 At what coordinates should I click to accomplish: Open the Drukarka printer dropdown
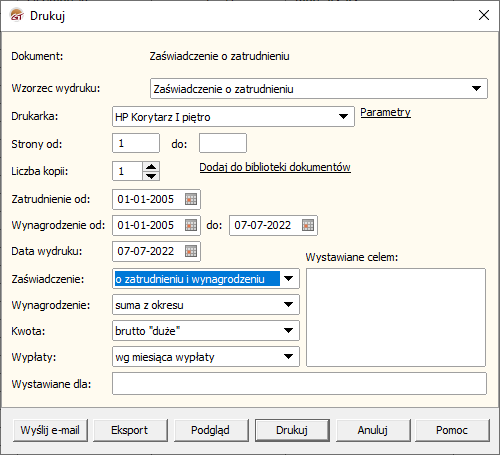(343, 117)
